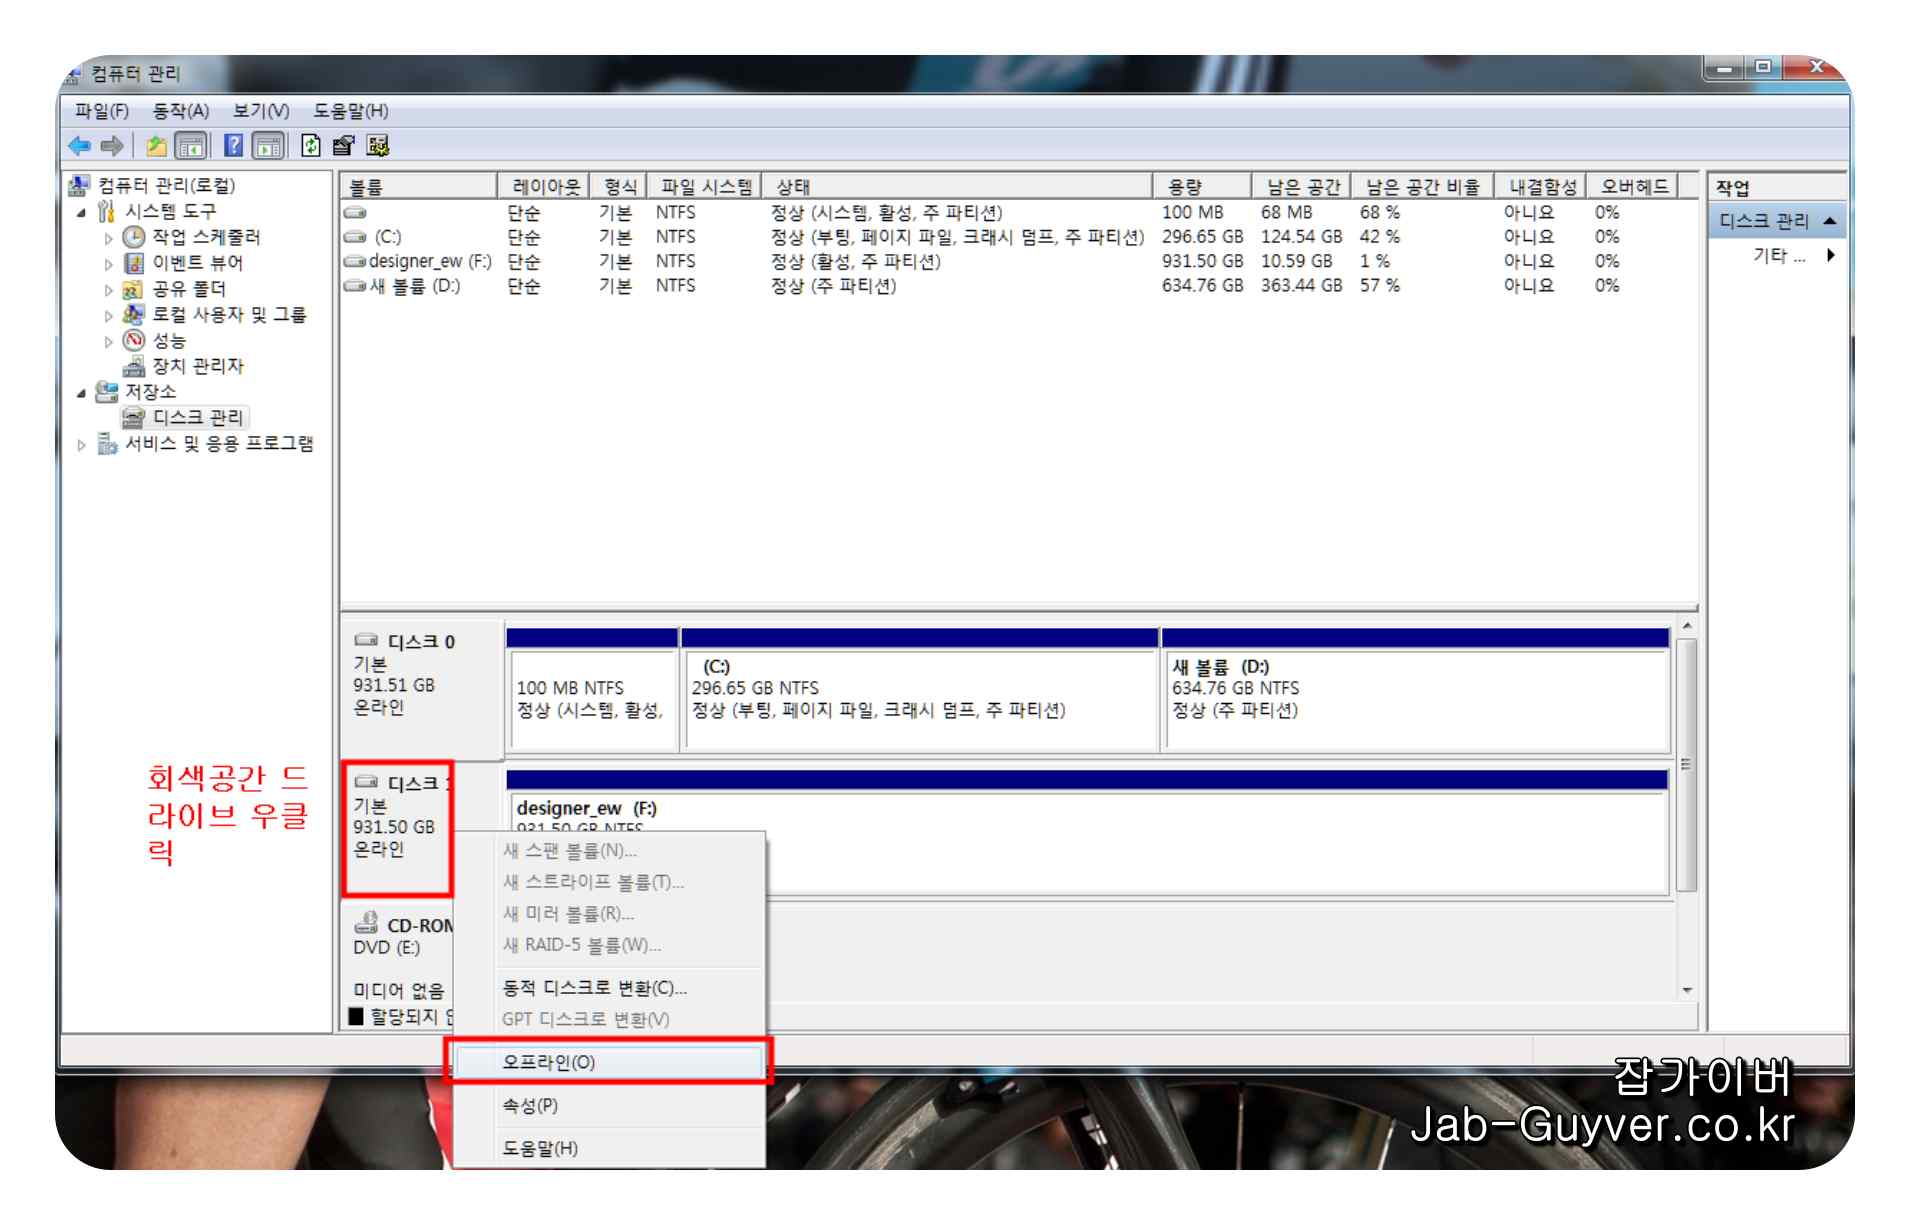Screen dimensions: 1910x1225
Task: Select the 새 볼륨 (D:) partition block
Action: 1415,690
